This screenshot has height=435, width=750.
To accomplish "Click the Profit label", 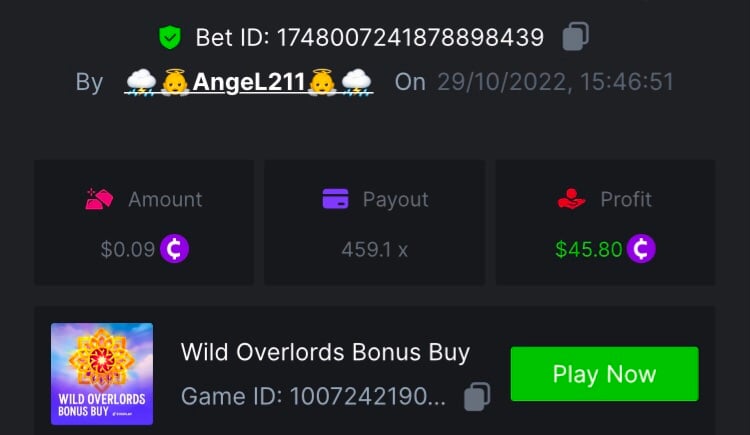I will click(x=626, y=199).
